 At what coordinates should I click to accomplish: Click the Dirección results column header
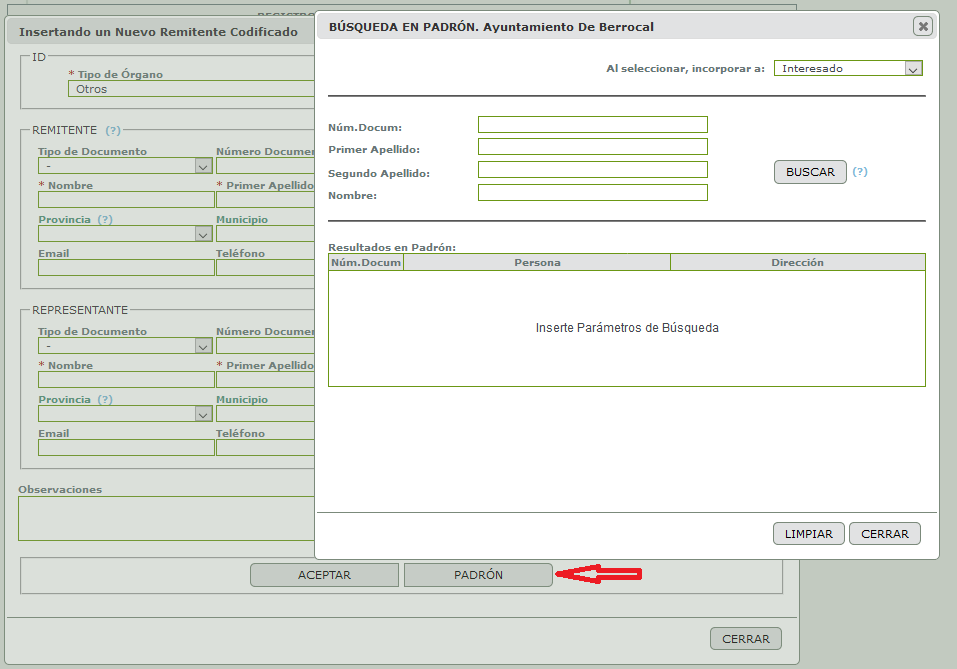pos(798,262)
